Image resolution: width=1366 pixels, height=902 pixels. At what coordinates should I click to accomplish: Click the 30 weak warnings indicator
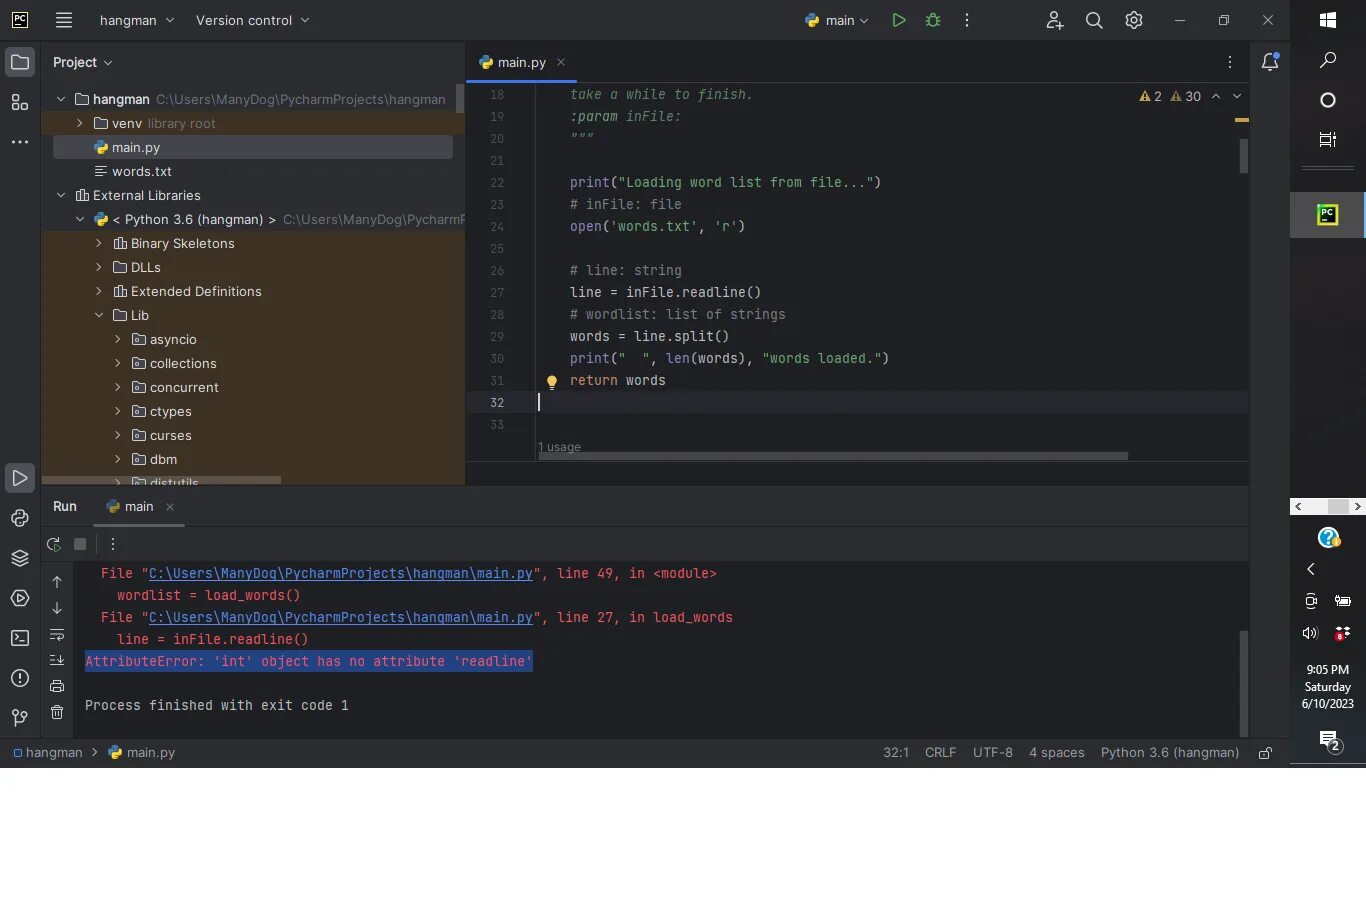pyautogui.click(x=1186, y=96)
